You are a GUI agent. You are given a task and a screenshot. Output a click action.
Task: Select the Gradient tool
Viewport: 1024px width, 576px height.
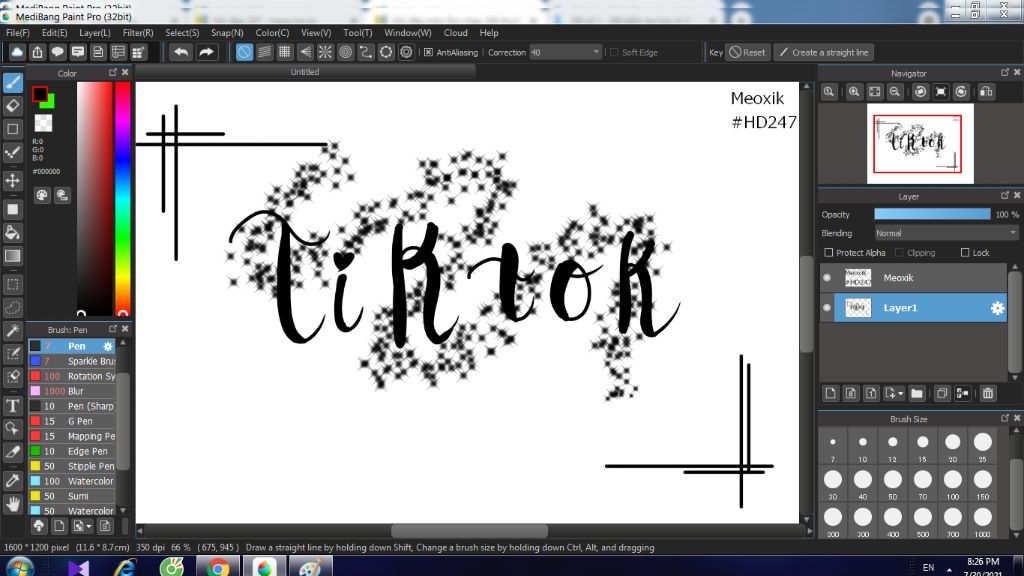coord(12,256)
